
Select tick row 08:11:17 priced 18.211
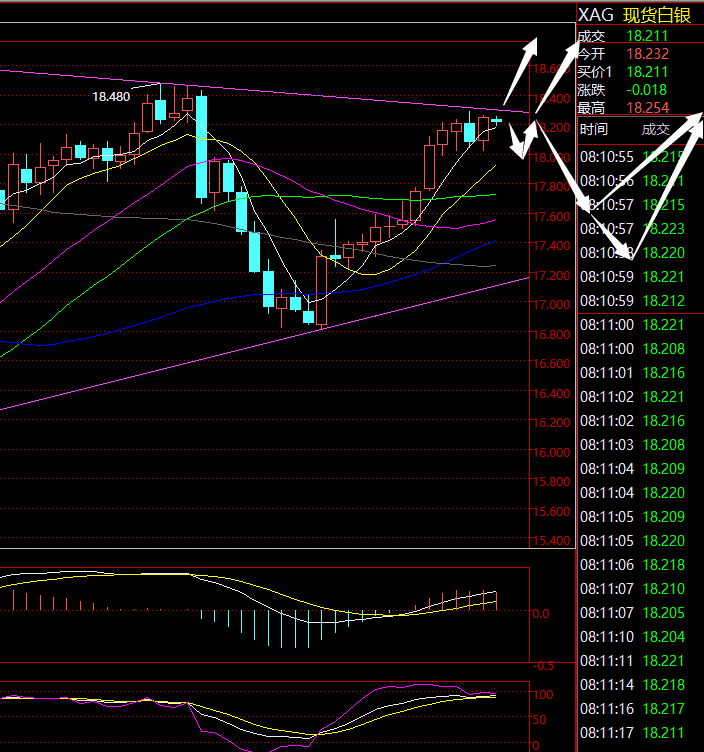[x=633, y=732]
